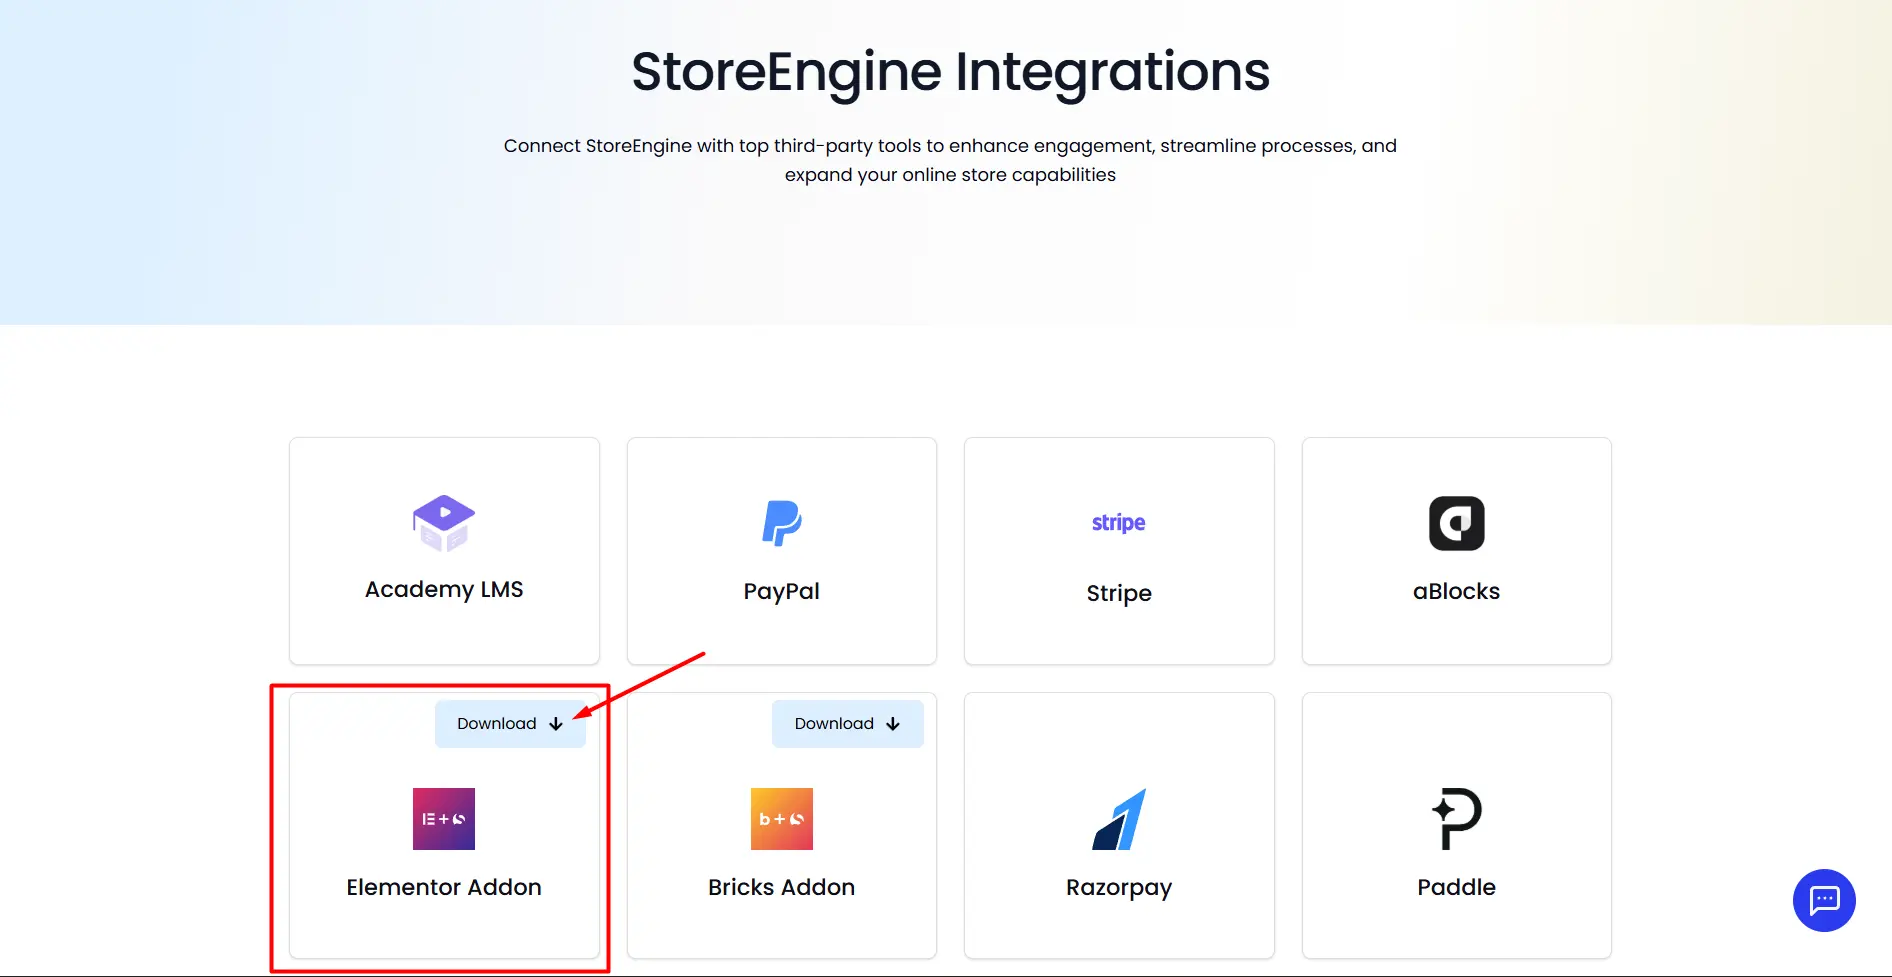Click the StoreEngine Integrations heading
The height and width of the screenshot is (977, 1892).
click(949, 71)
